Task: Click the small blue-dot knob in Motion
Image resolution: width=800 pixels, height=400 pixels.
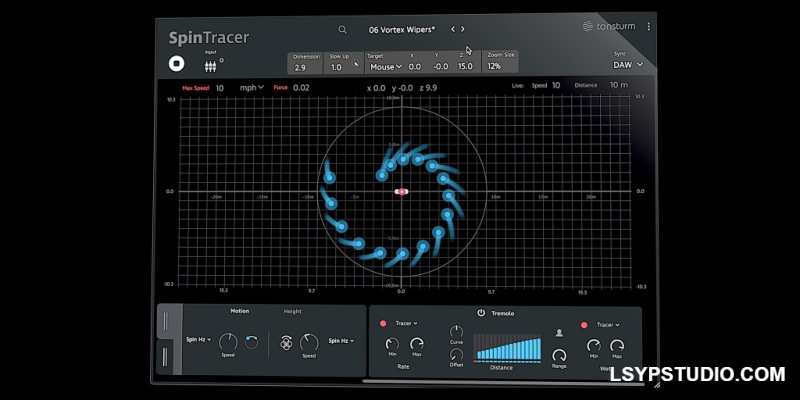Action: tap(252, 342)
